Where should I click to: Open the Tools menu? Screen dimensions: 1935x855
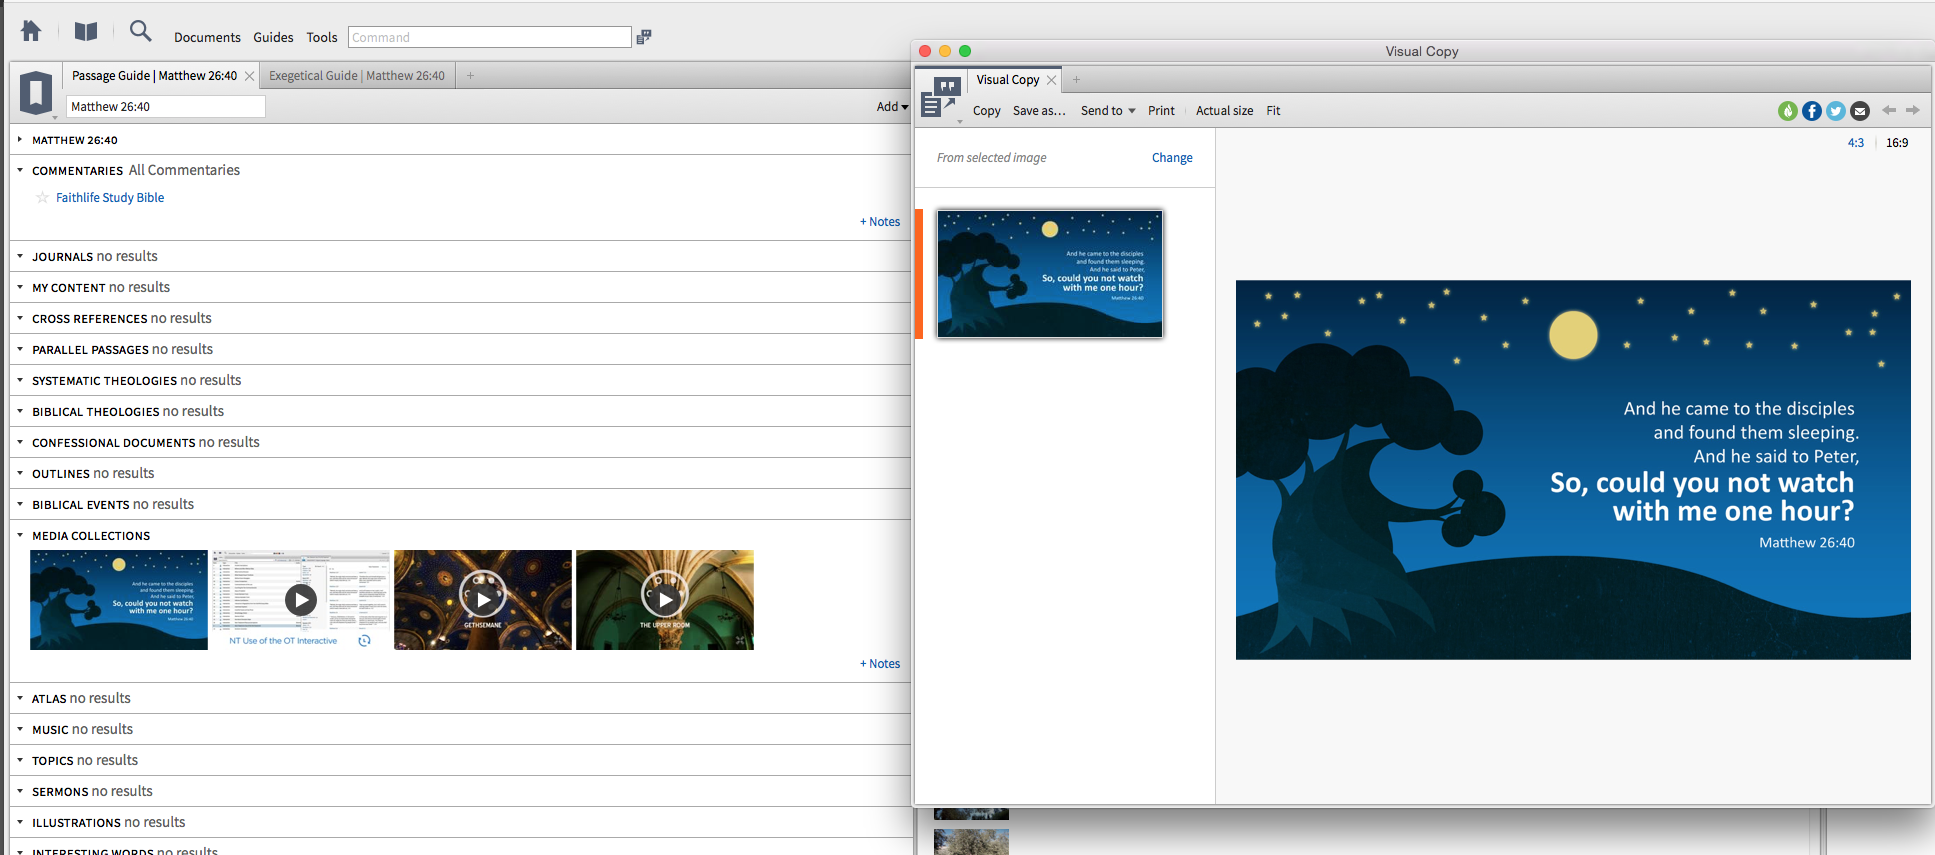[322, 38]
